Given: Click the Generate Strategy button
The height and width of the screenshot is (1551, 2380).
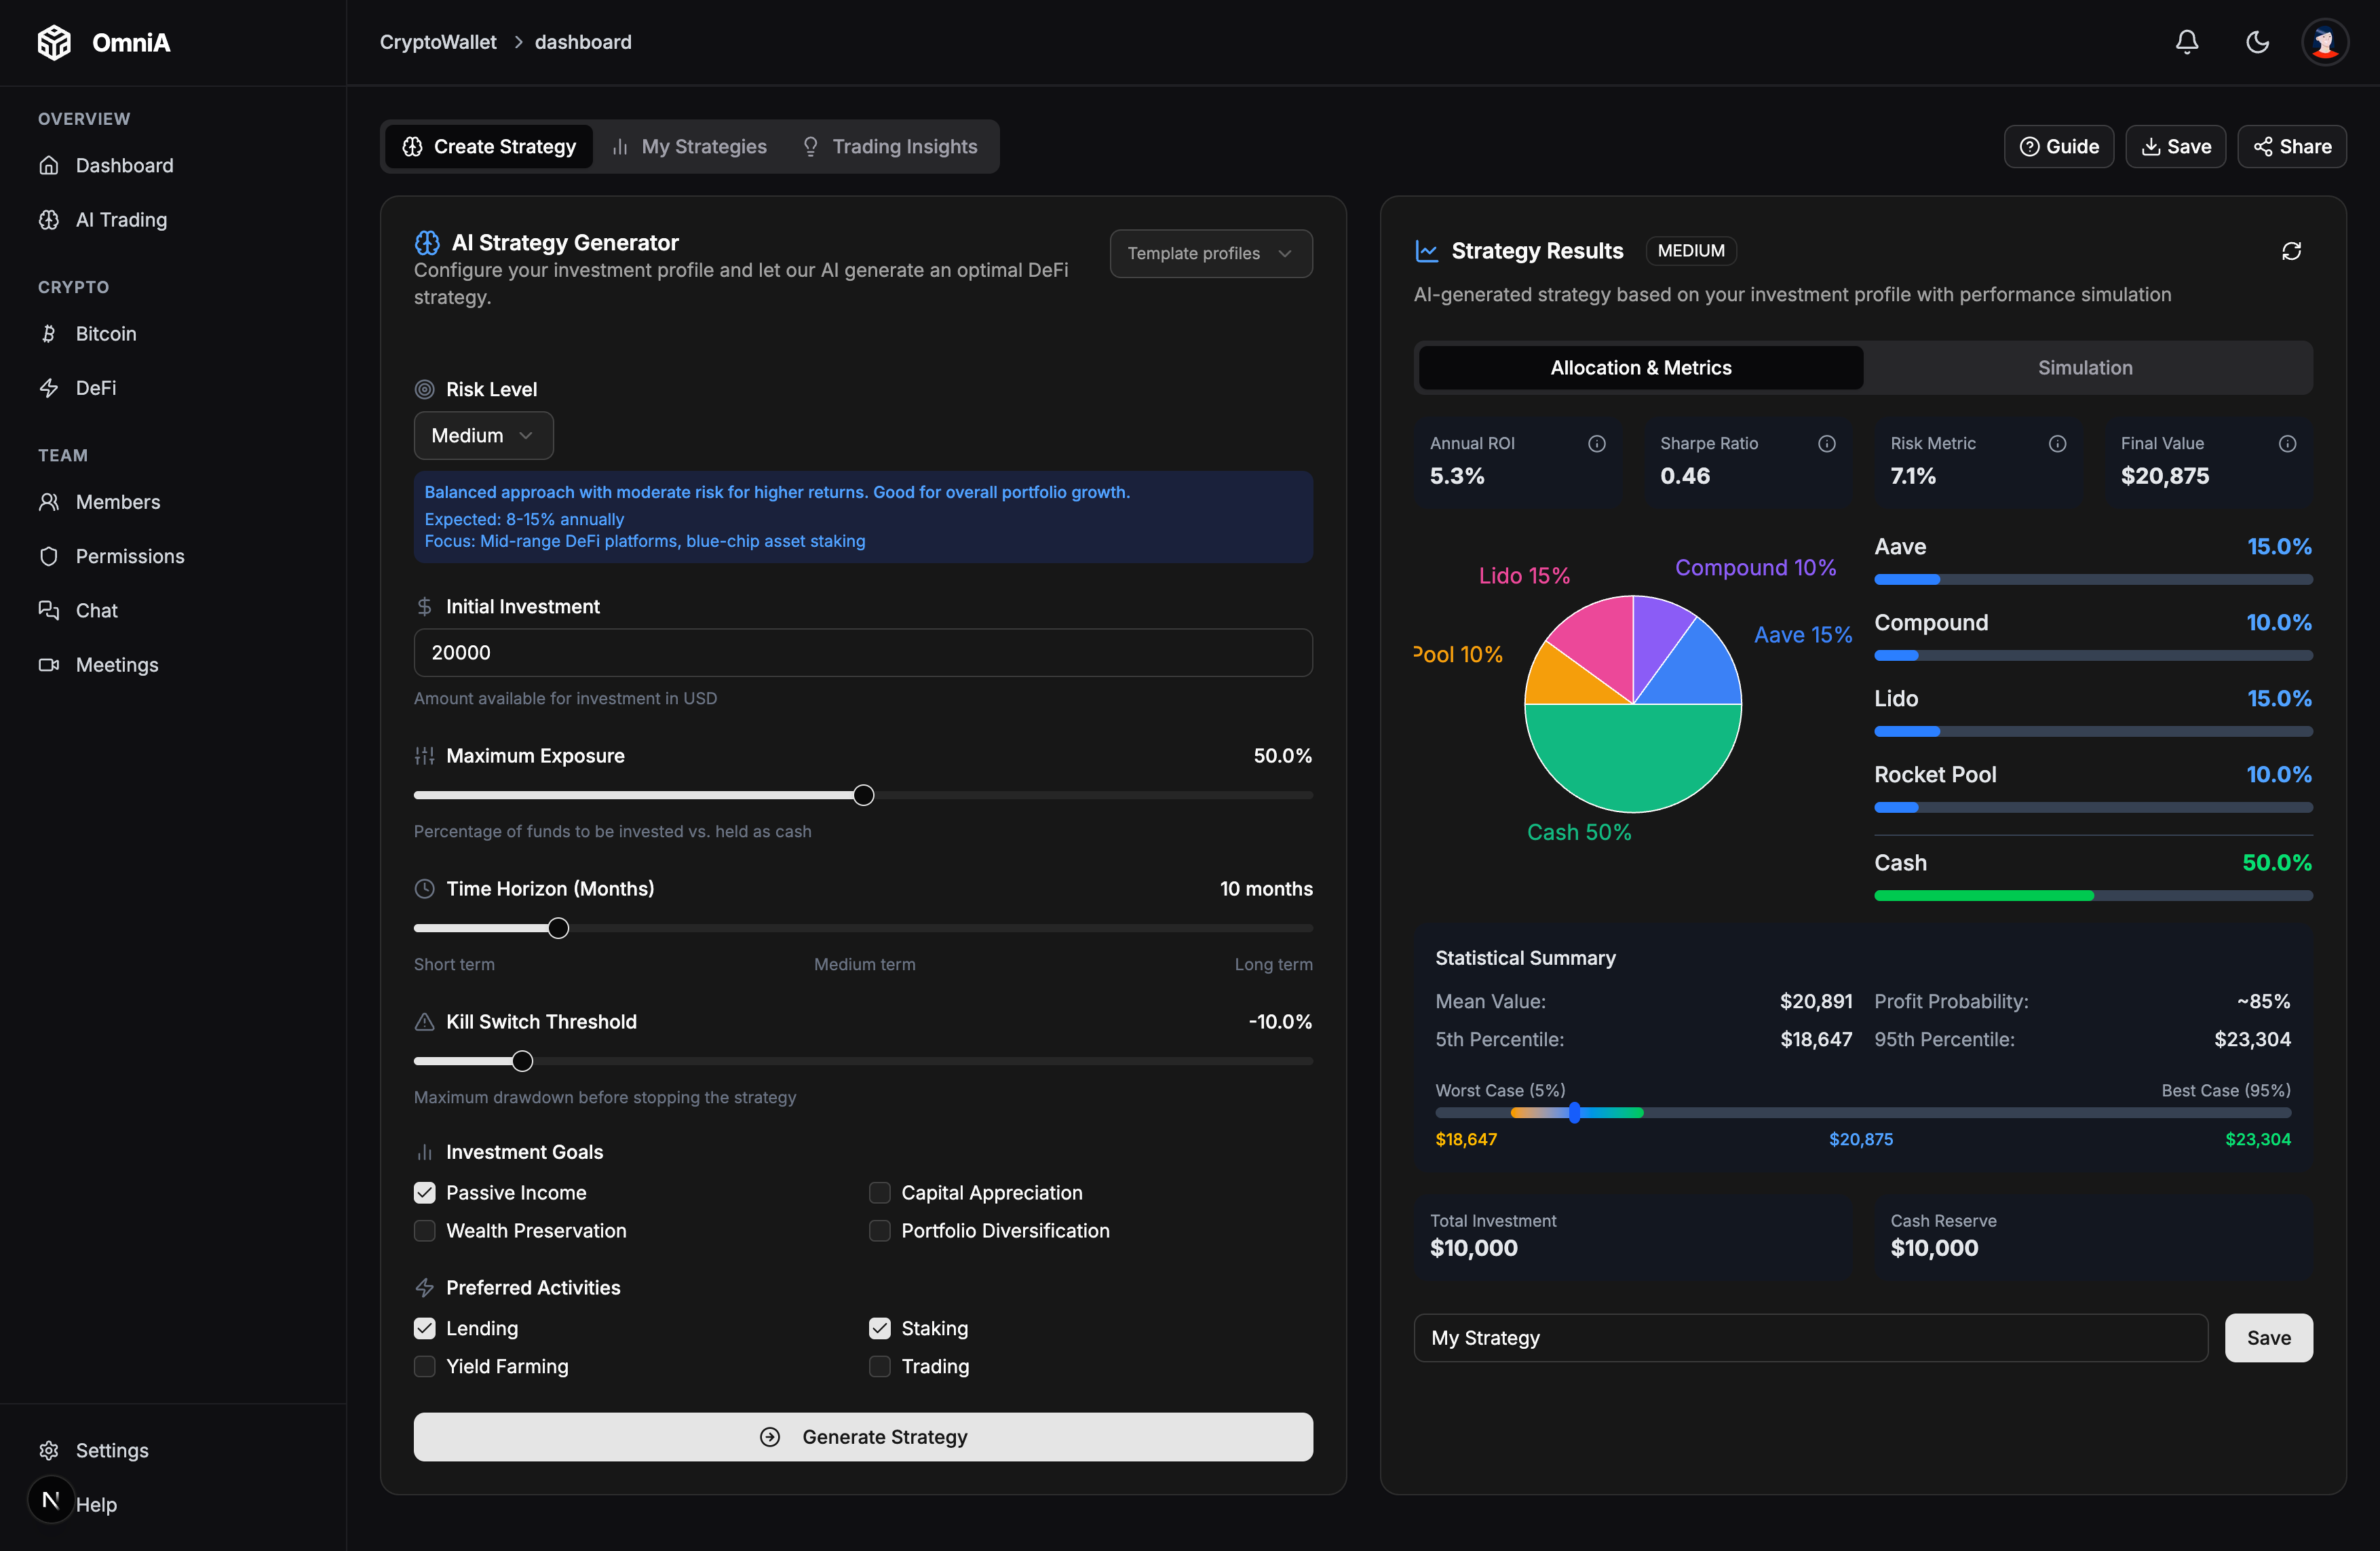Looking at the screenshot, I should (863, 1436).
